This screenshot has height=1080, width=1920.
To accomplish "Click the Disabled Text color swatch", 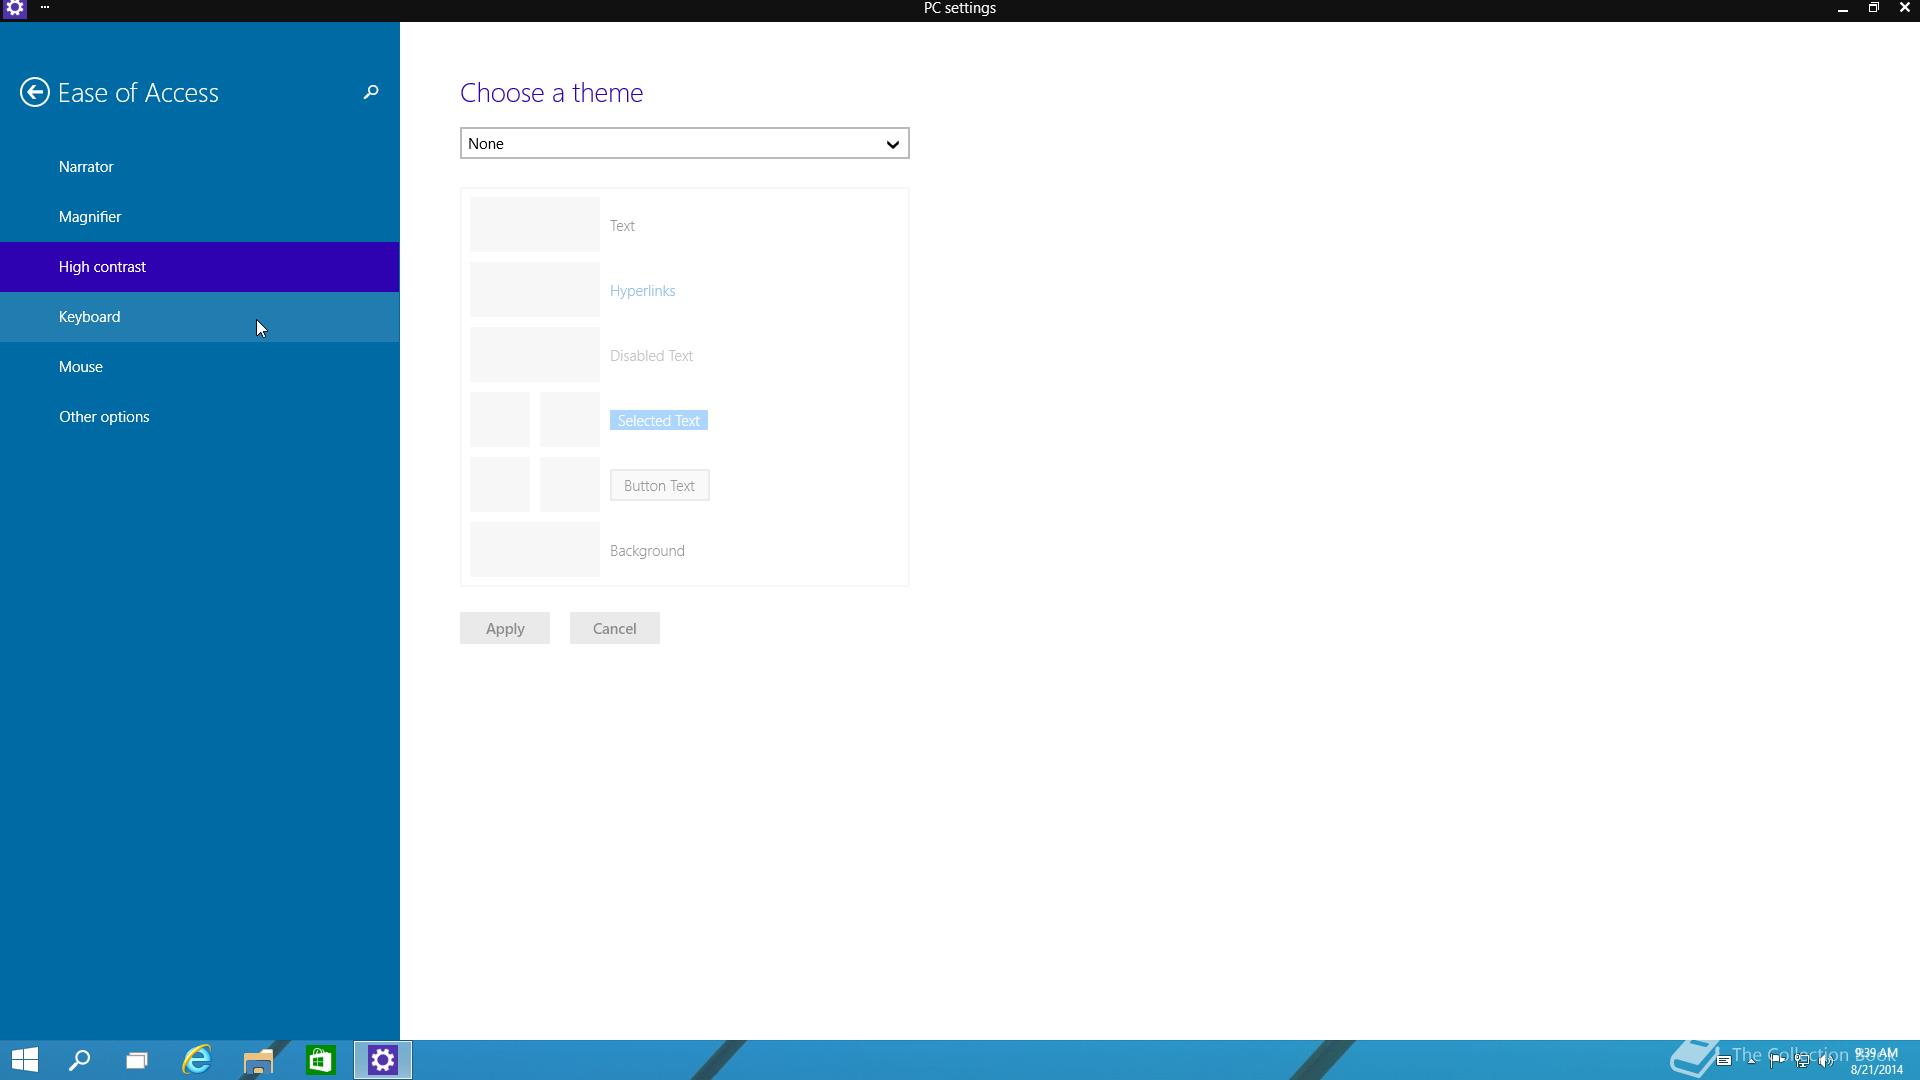I will (x=535, y=355).
